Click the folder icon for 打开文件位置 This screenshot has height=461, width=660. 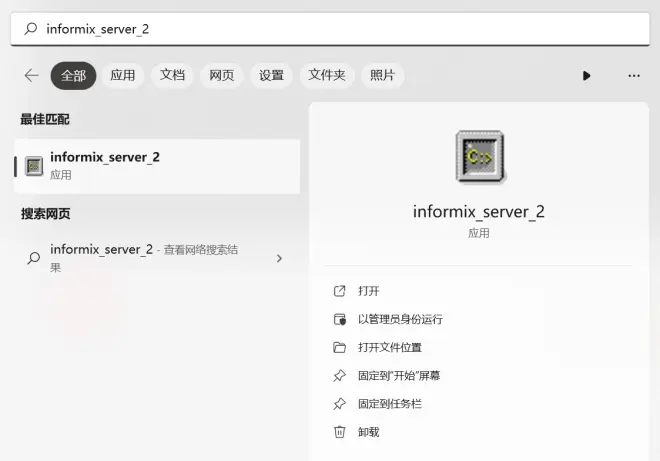339,347
